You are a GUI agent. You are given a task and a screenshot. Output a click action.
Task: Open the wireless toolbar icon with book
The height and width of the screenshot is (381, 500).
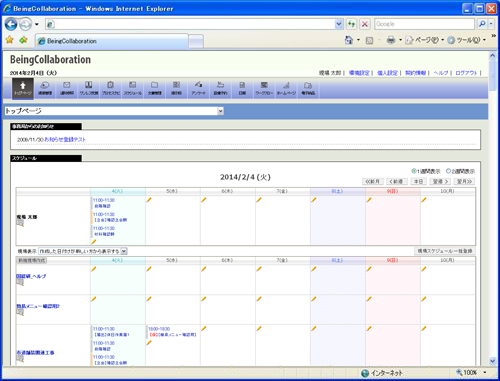pos(89,88)
